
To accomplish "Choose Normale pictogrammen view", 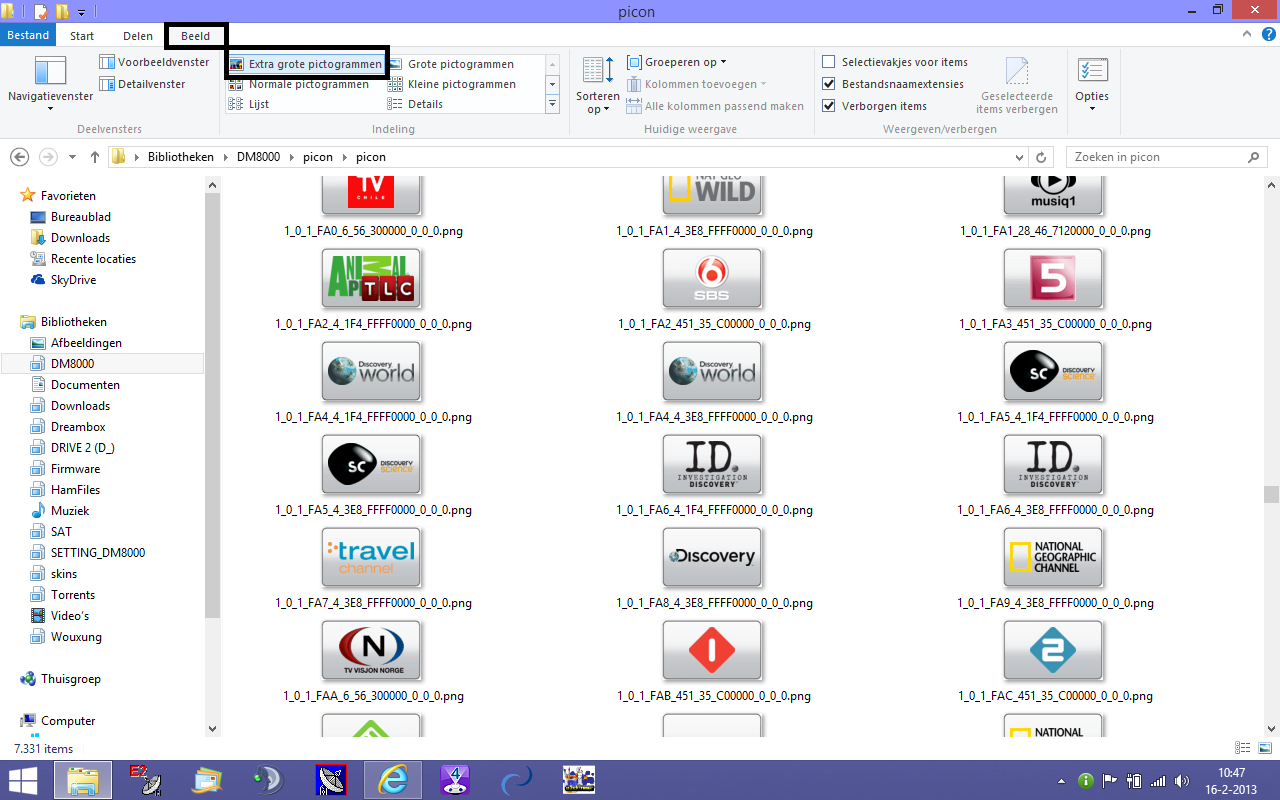I will coord(299,84).
